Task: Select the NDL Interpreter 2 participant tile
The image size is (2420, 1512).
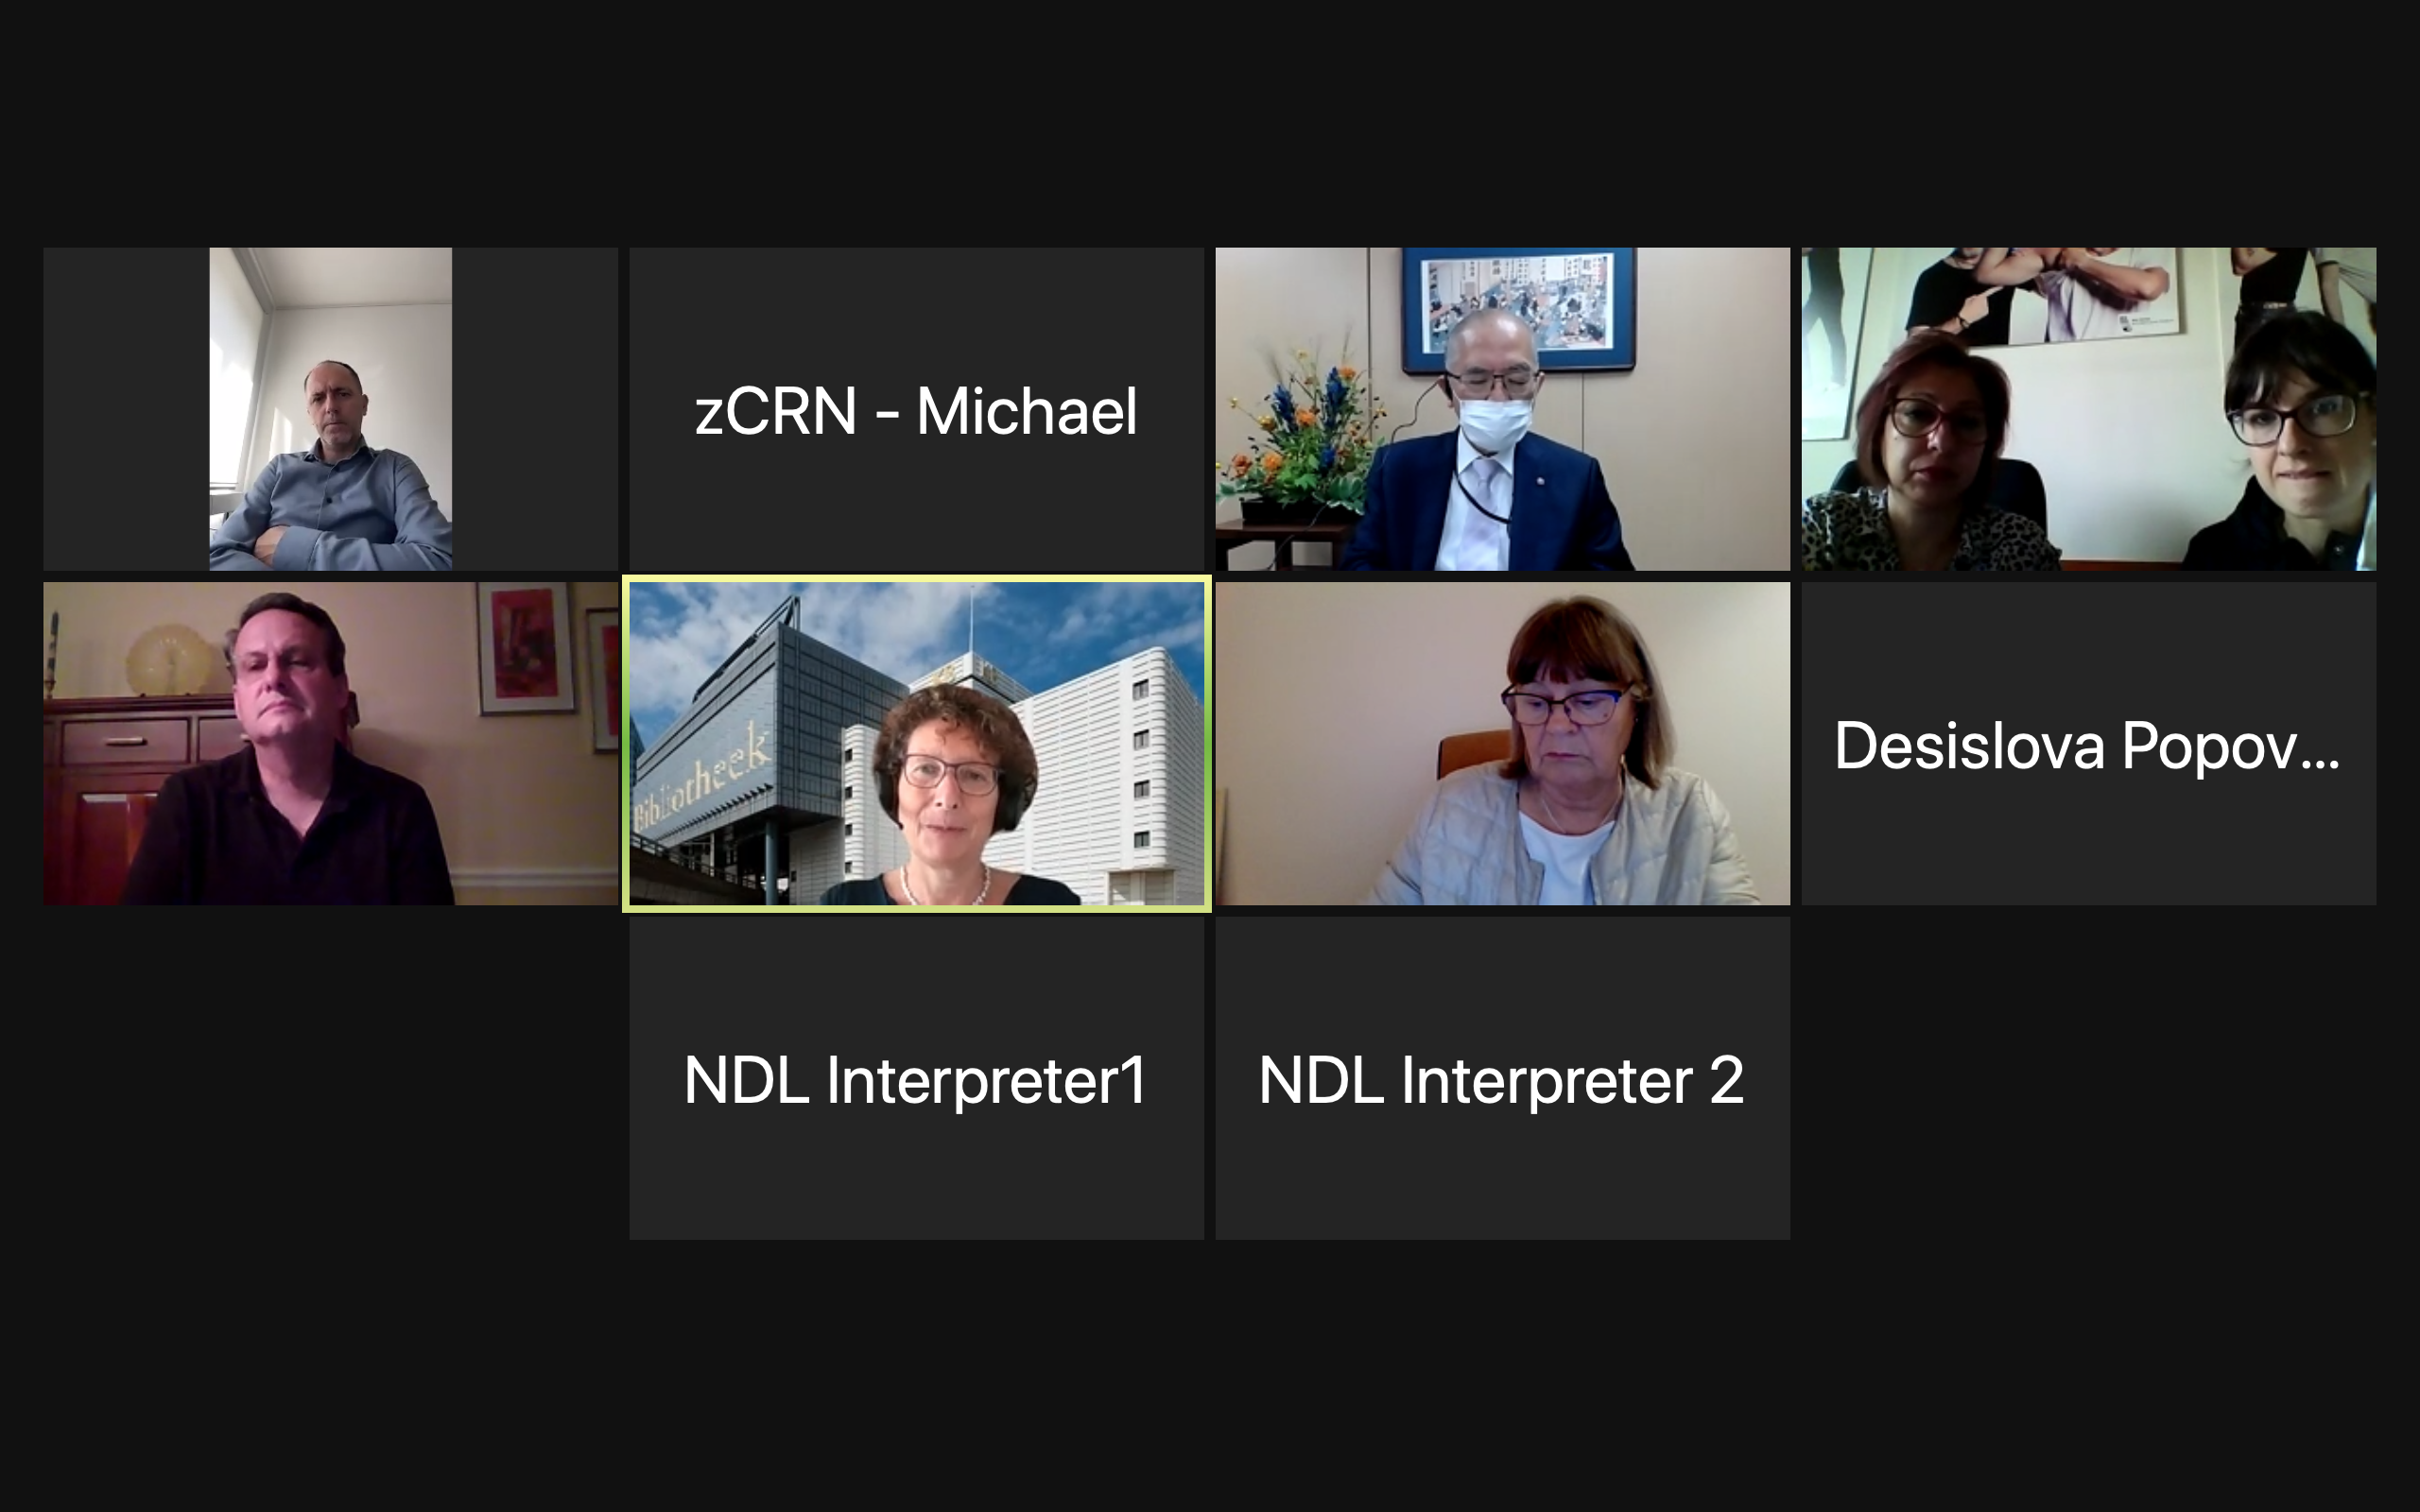Action: (x=1502, y=1078)
